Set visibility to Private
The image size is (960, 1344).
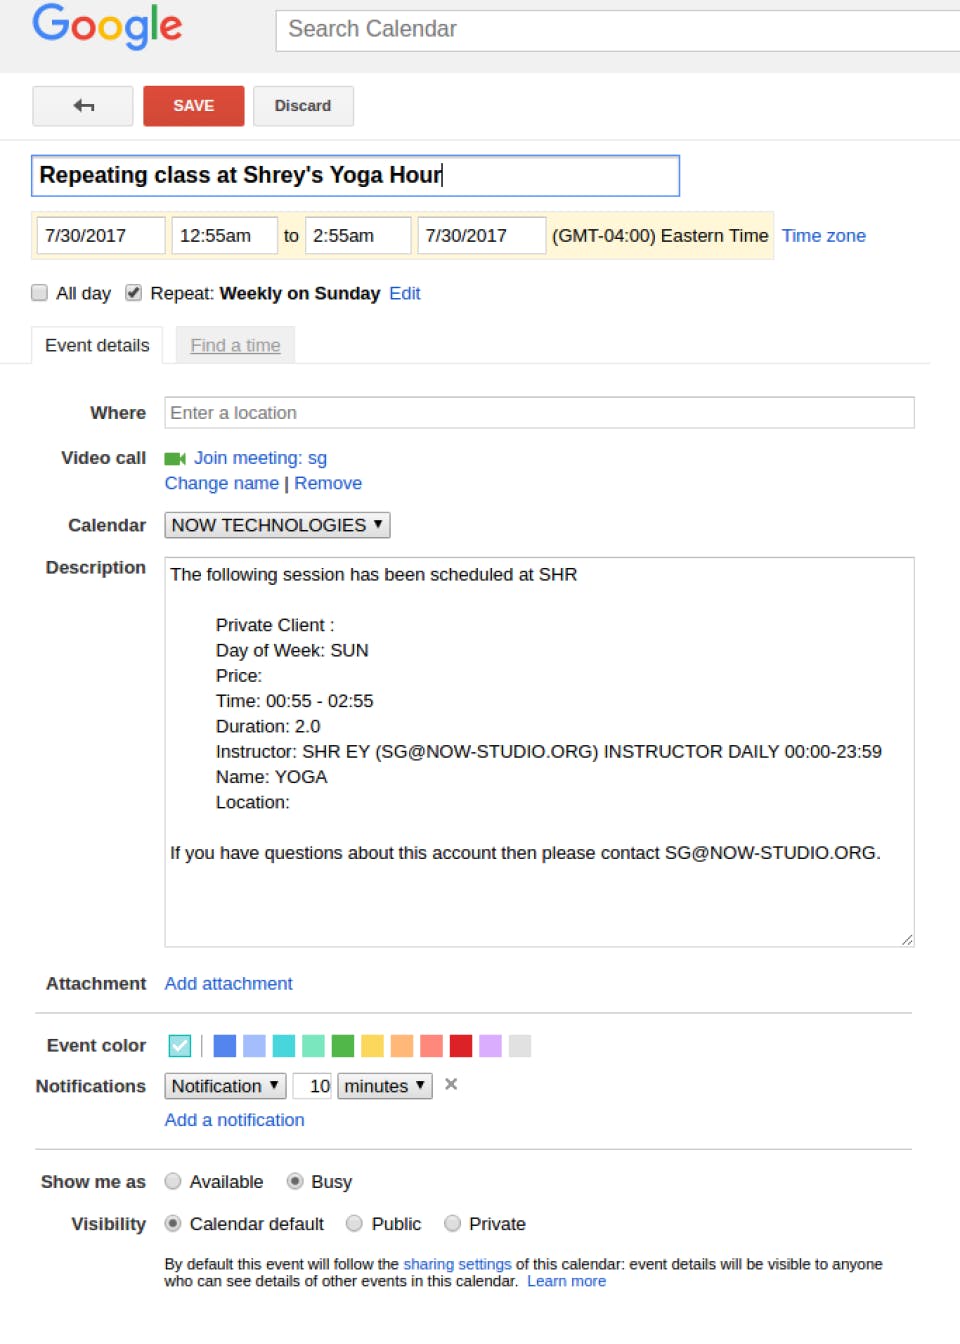coord(452,1223)
